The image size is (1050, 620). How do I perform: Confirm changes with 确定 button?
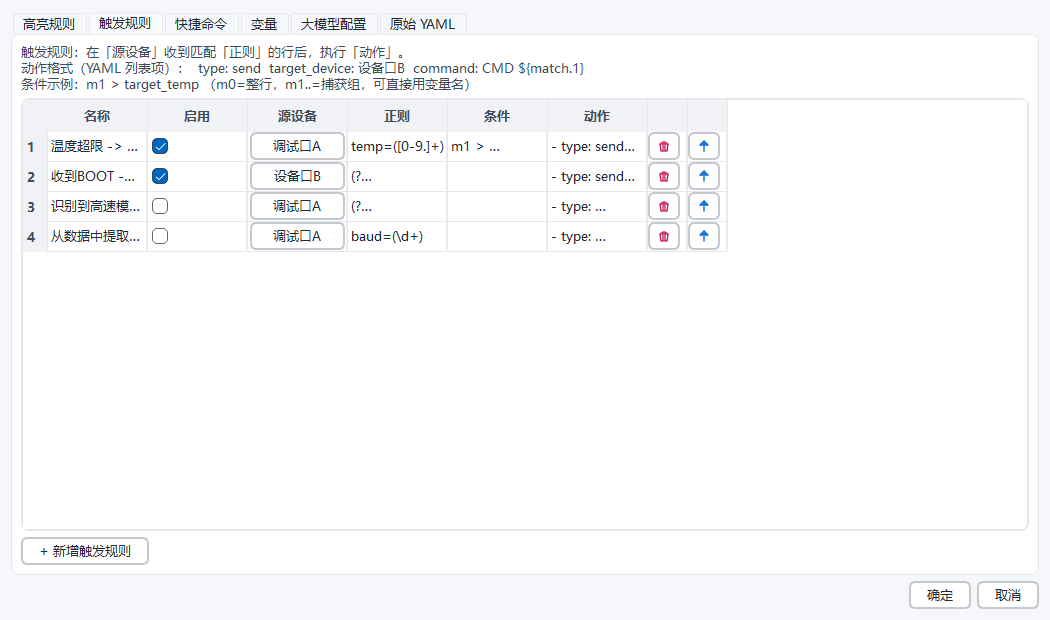pos(940,595)
